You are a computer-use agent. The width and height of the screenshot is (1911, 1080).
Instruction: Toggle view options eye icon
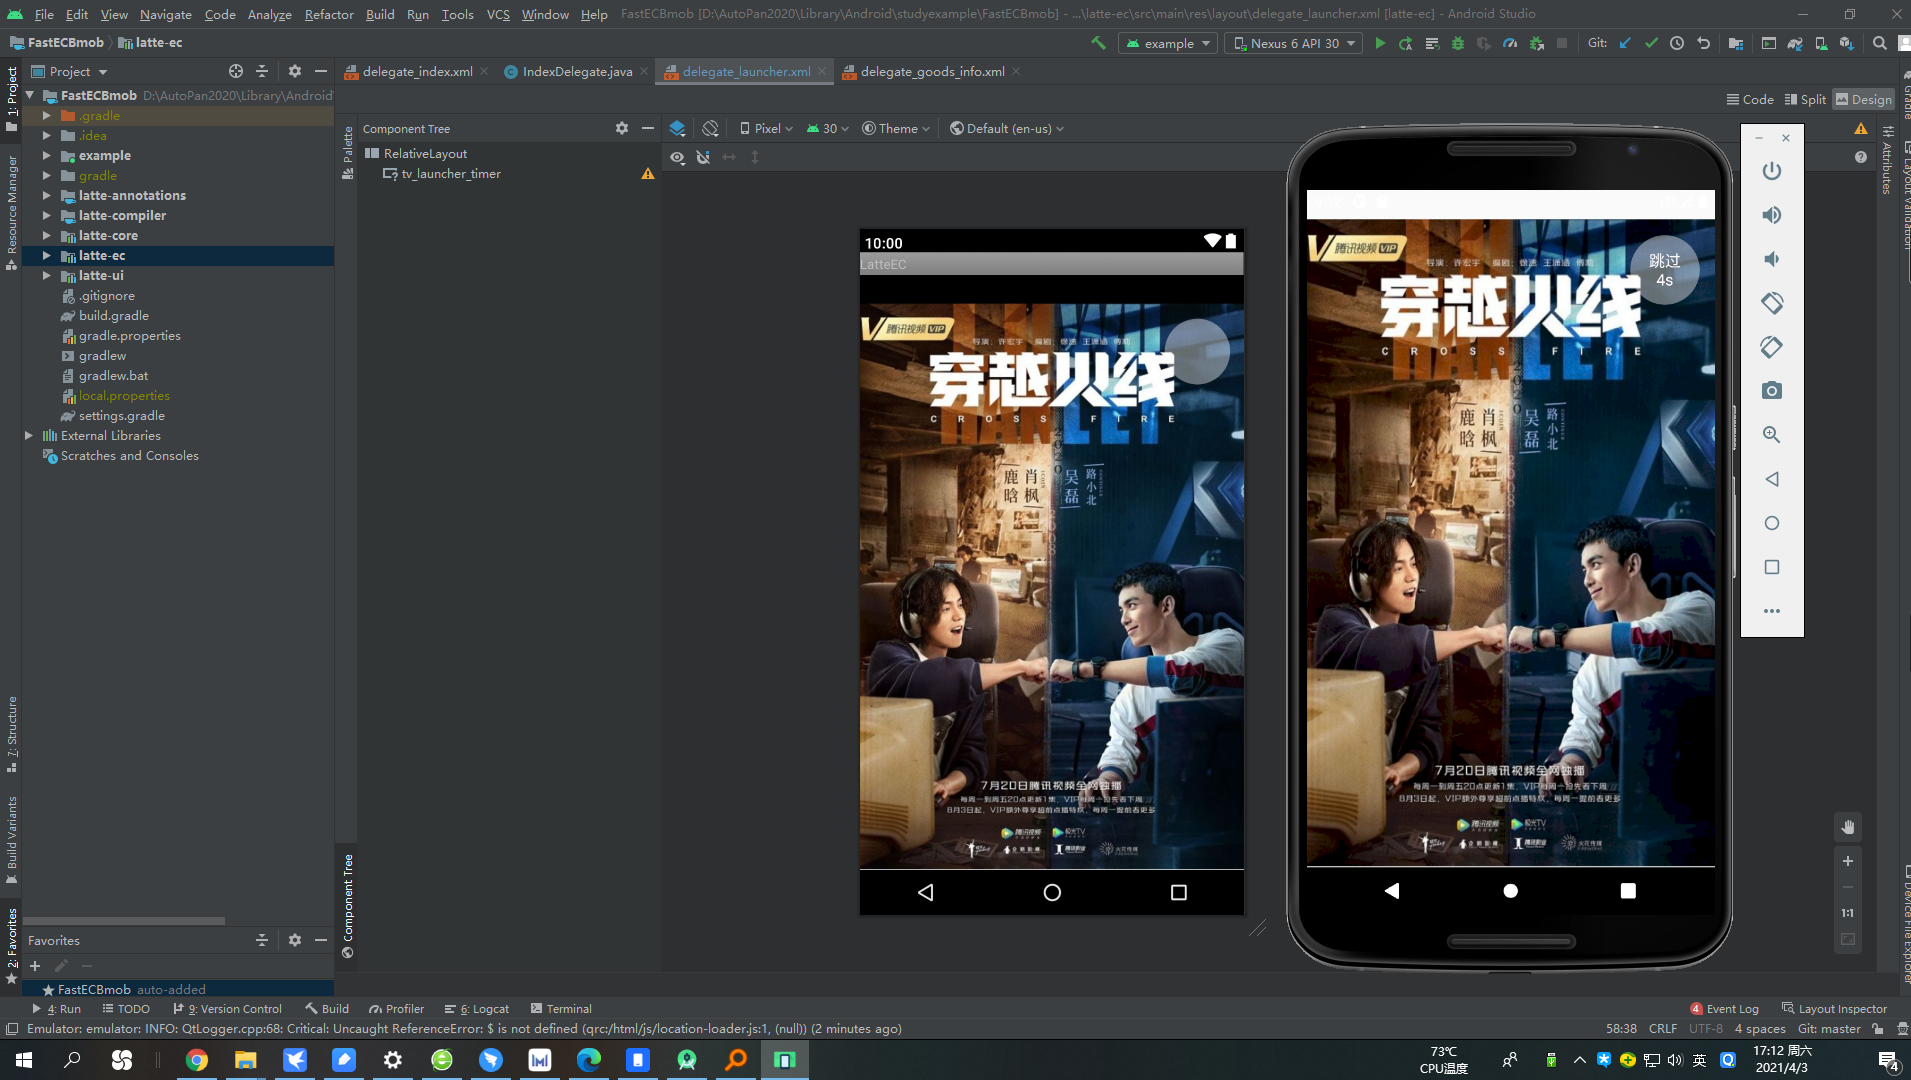coord(677,157)
